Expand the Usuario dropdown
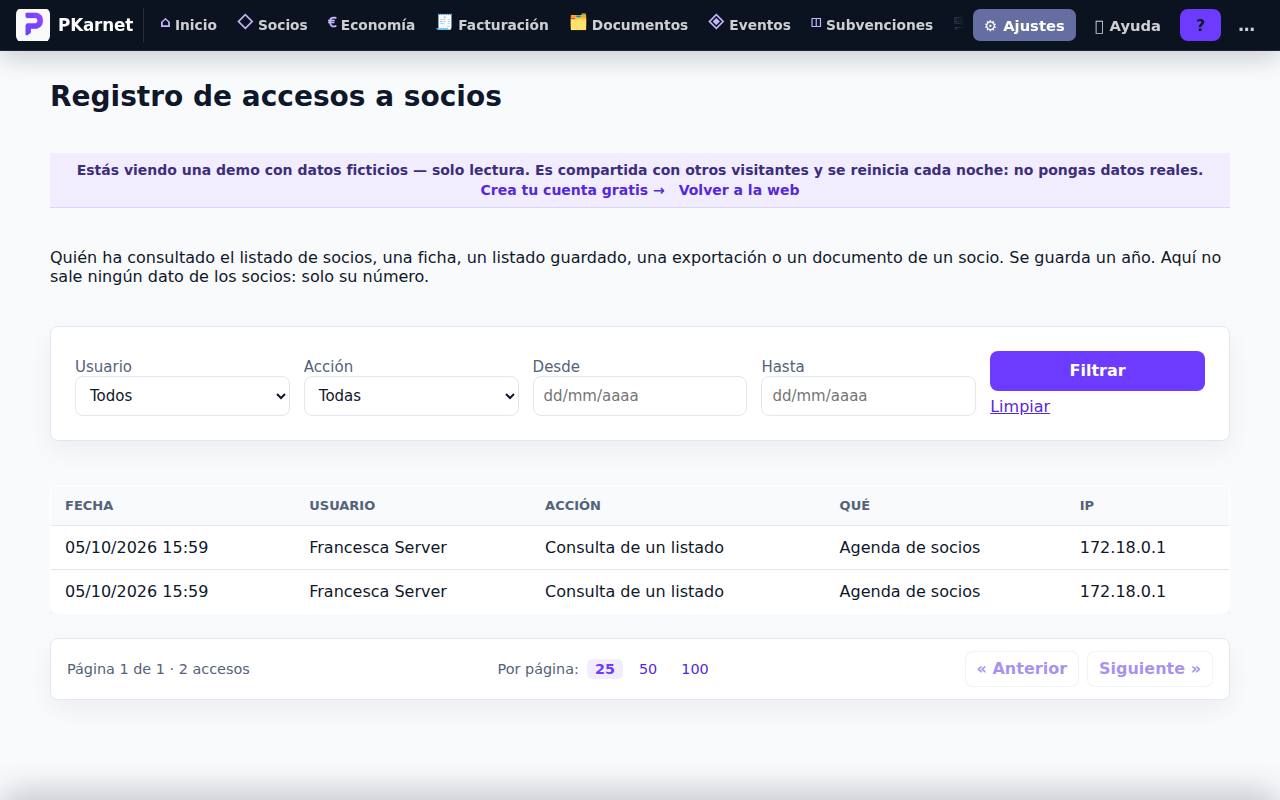Viewport: 1280px width, 800px height. pyautogui.click(x=182, y=396)
